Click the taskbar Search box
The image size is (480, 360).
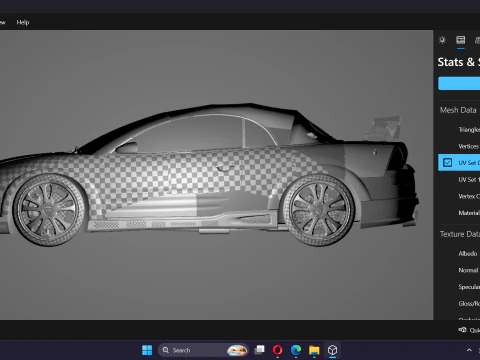(x=203, y=350)
